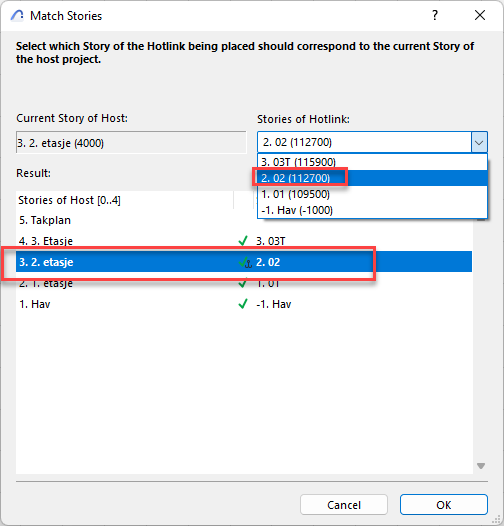Screen dimensions: 504x526
Task: Confirm with the OK button
Action: tap(444, 505)
